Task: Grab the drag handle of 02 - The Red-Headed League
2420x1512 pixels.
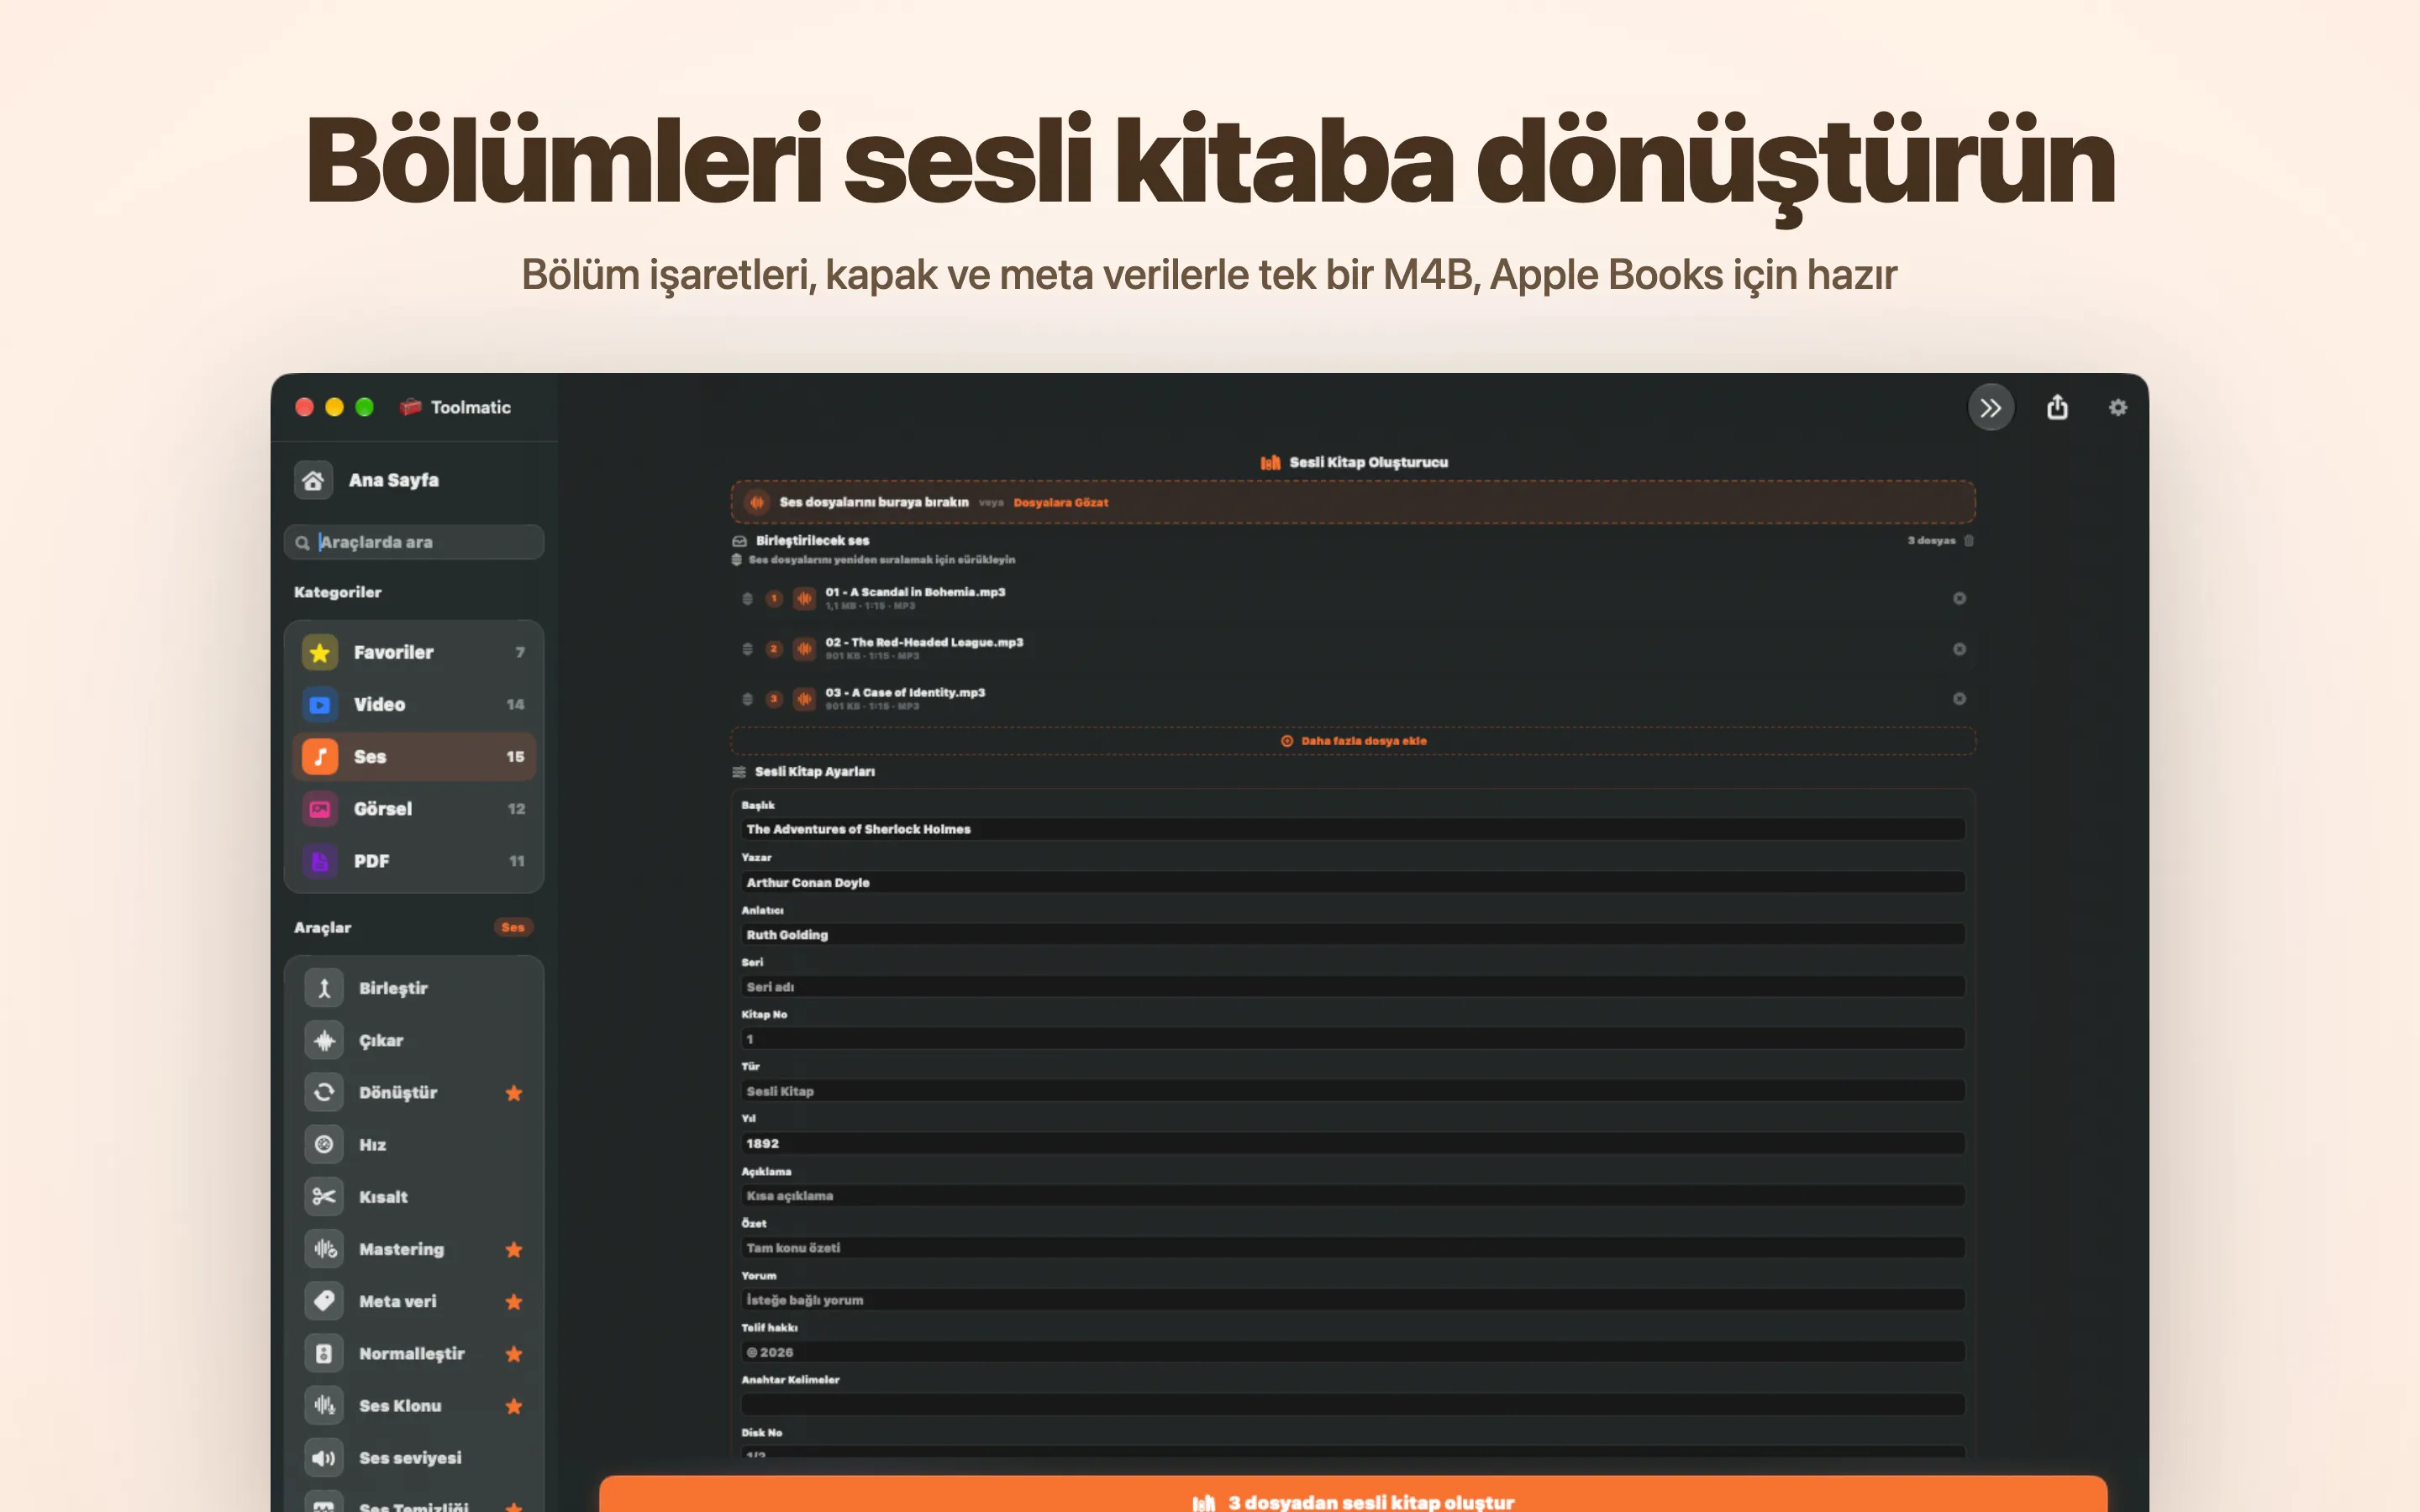Action: pyautogui.click(x=747, y=649)
